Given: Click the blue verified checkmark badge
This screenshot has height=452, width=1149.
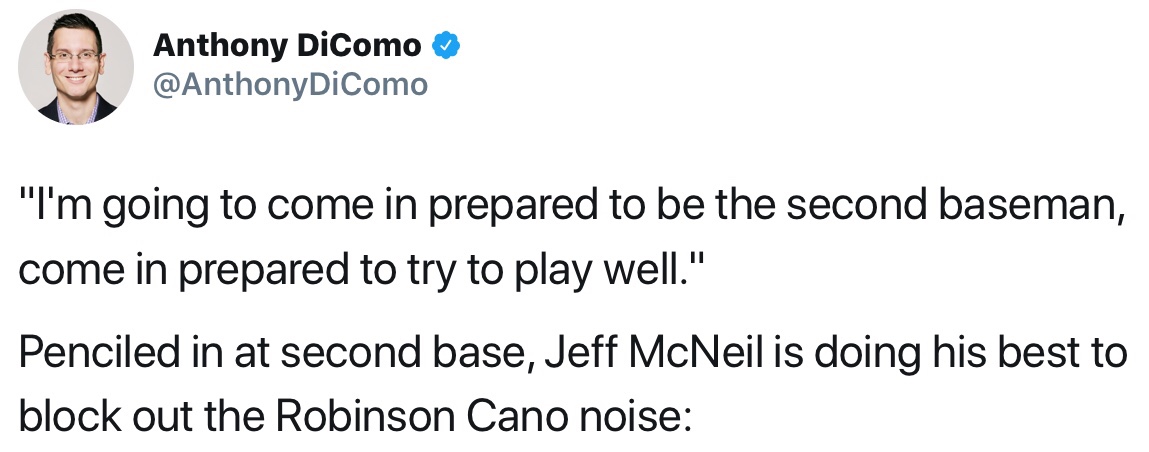Looking at the screenshot, I should click(446, 45).
